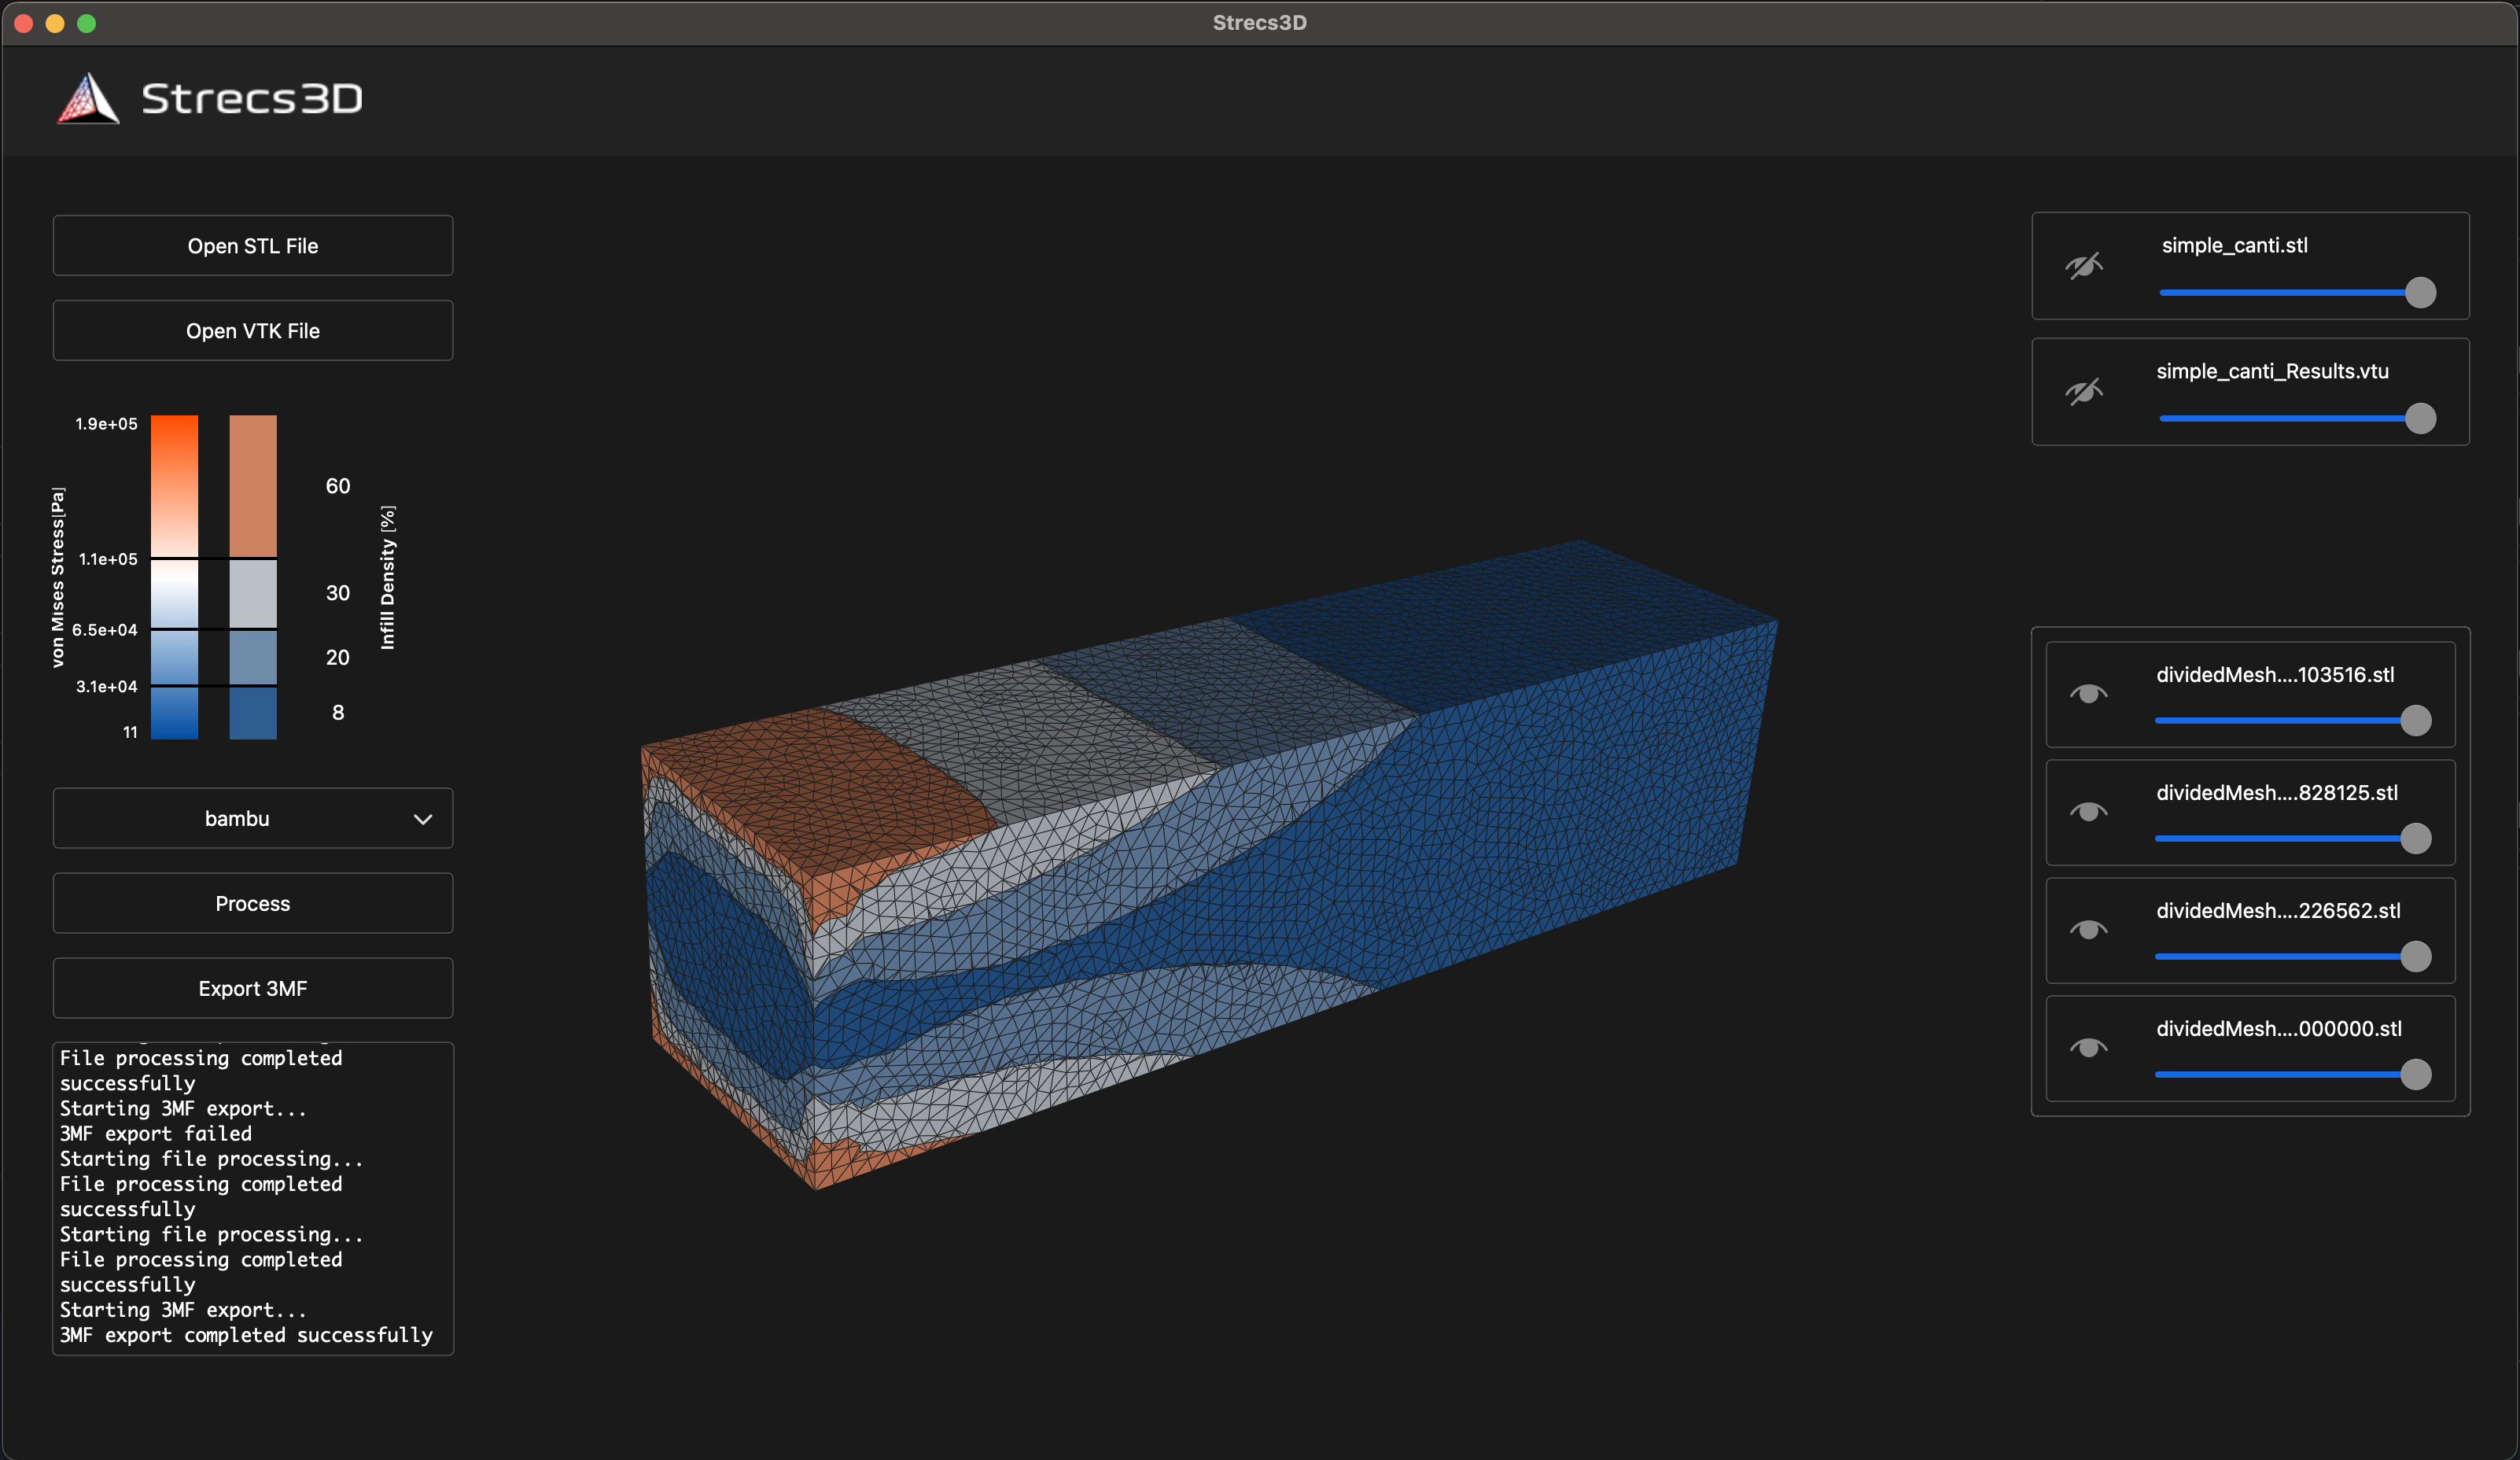Click the dividedMesh....103516.stl name label

tap(2275, 675)
